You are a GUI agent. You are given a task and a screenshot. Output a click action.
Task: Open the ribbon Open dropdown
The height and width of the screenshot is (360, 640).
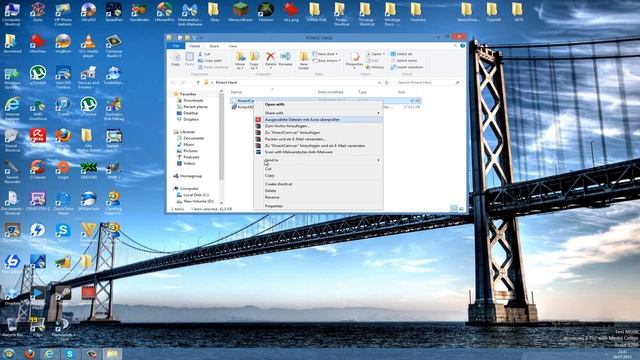pos(375,54)
